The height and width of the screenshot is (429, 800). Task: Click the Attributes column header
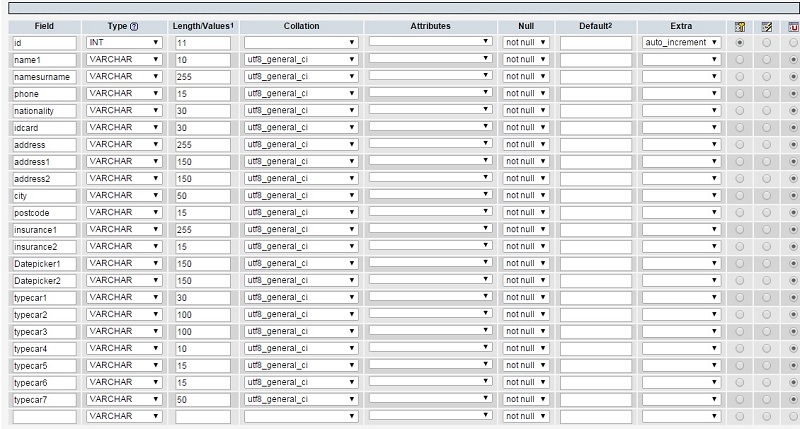point(431,26)
